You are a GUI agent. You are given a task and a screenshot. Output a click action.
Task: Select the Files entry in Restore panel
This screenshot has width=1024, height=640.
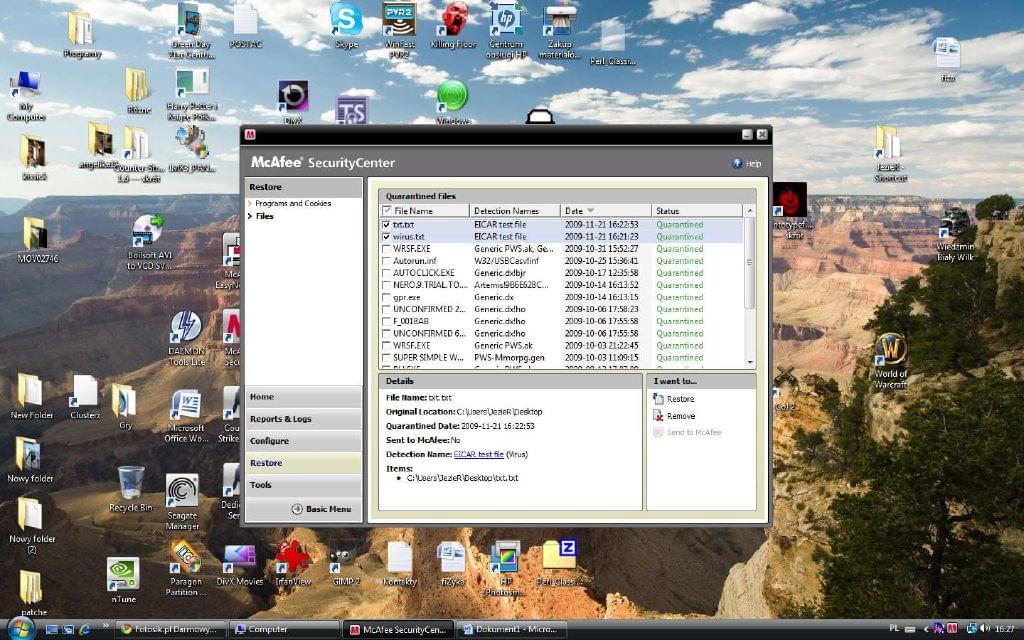(x=264, y=216)
